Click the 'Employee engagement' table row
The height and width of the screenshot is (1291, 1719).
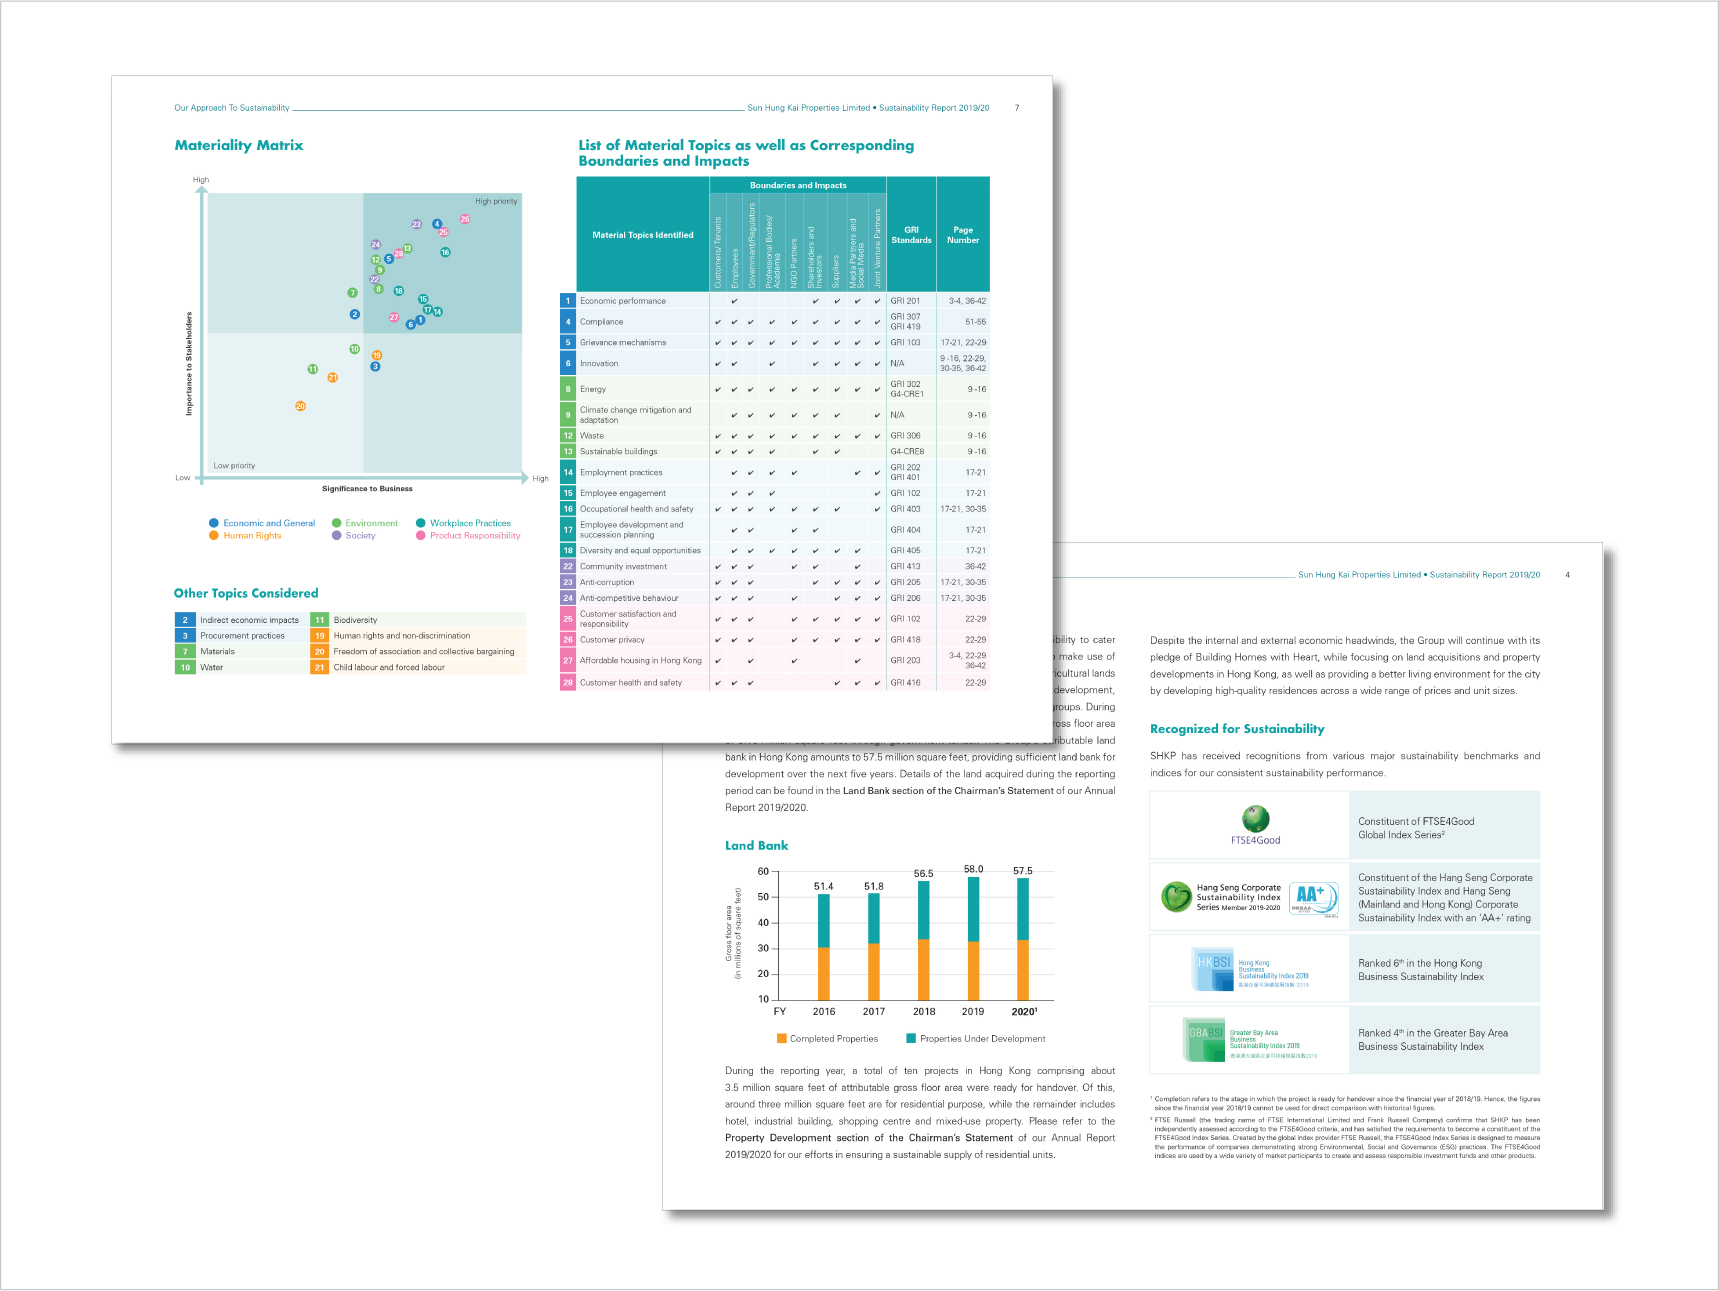pyautogui.click(x=775, y=493)
